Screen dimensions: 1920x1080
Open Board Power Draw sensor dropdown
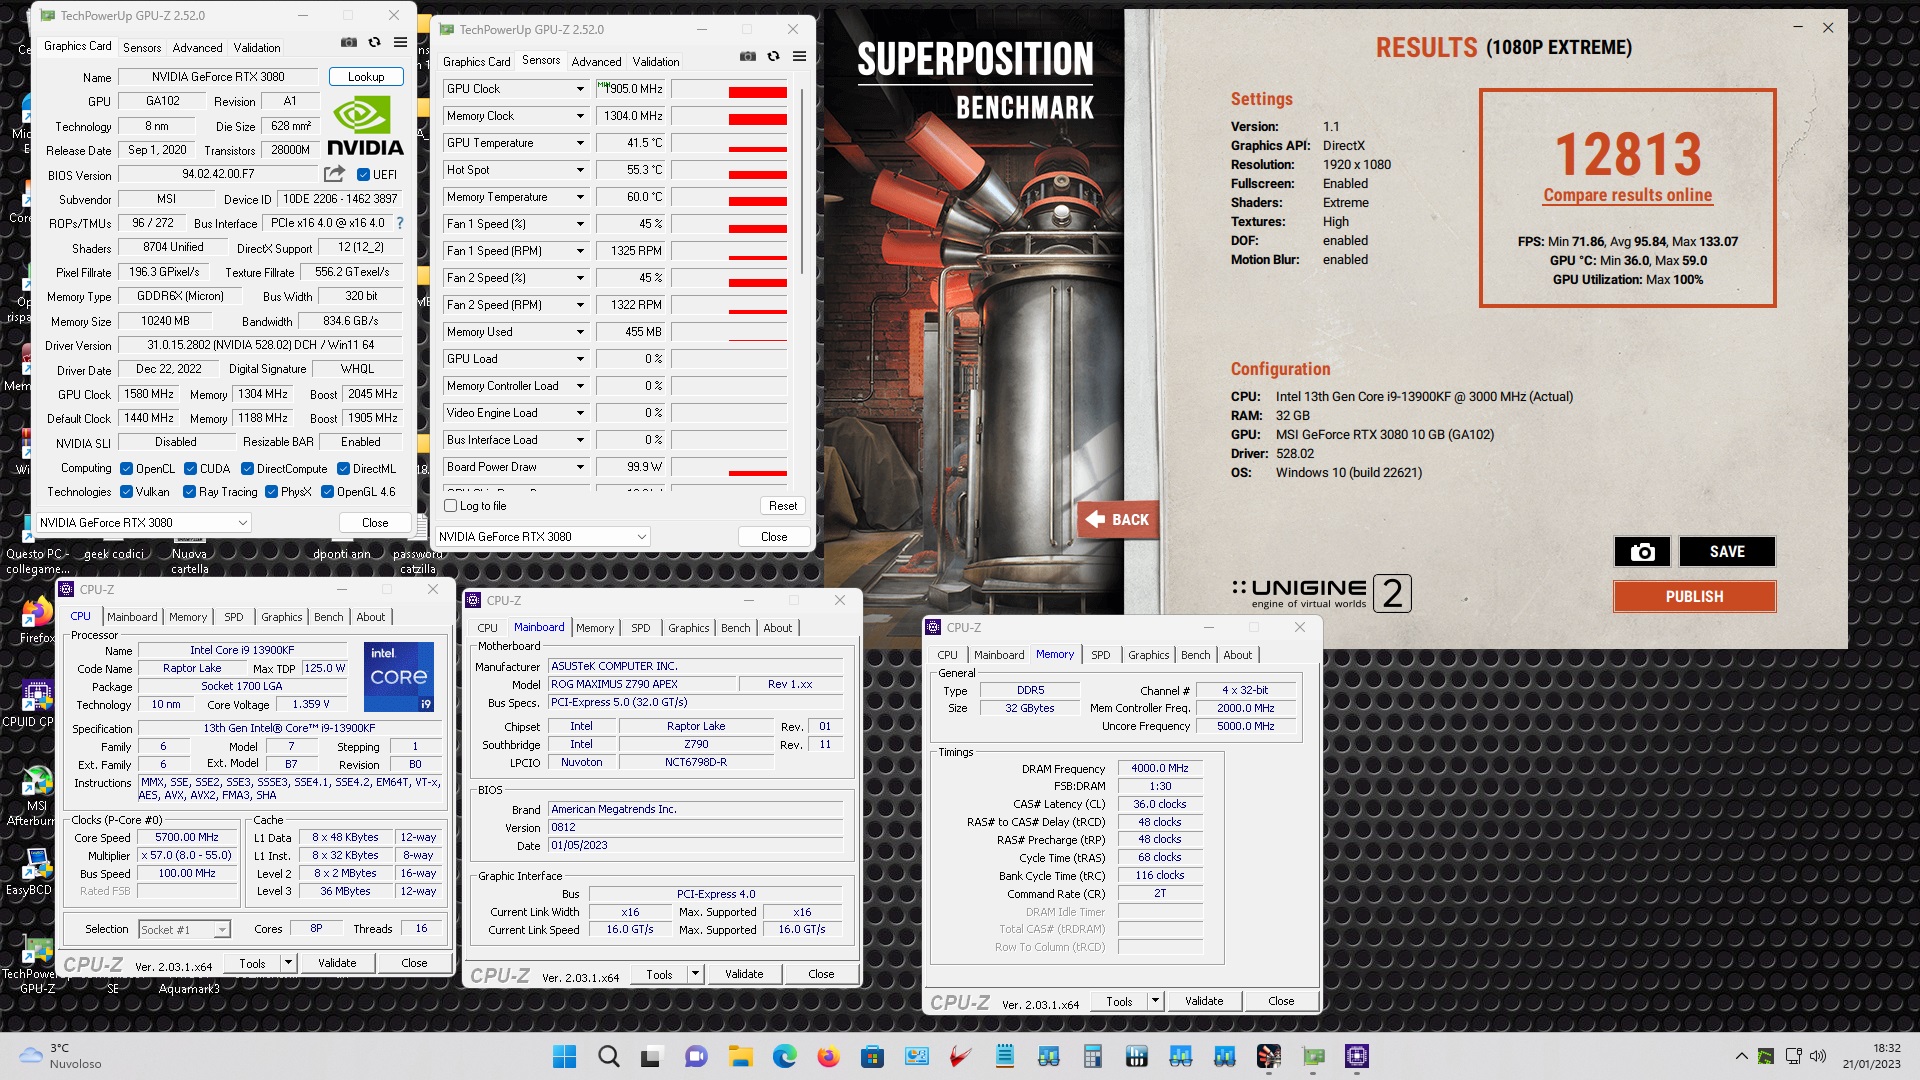tap(580, 467)
